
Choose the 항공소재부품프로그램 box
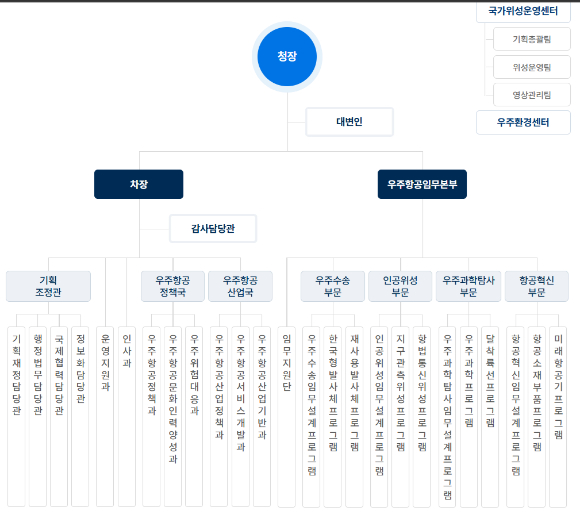tap(537, 417)
